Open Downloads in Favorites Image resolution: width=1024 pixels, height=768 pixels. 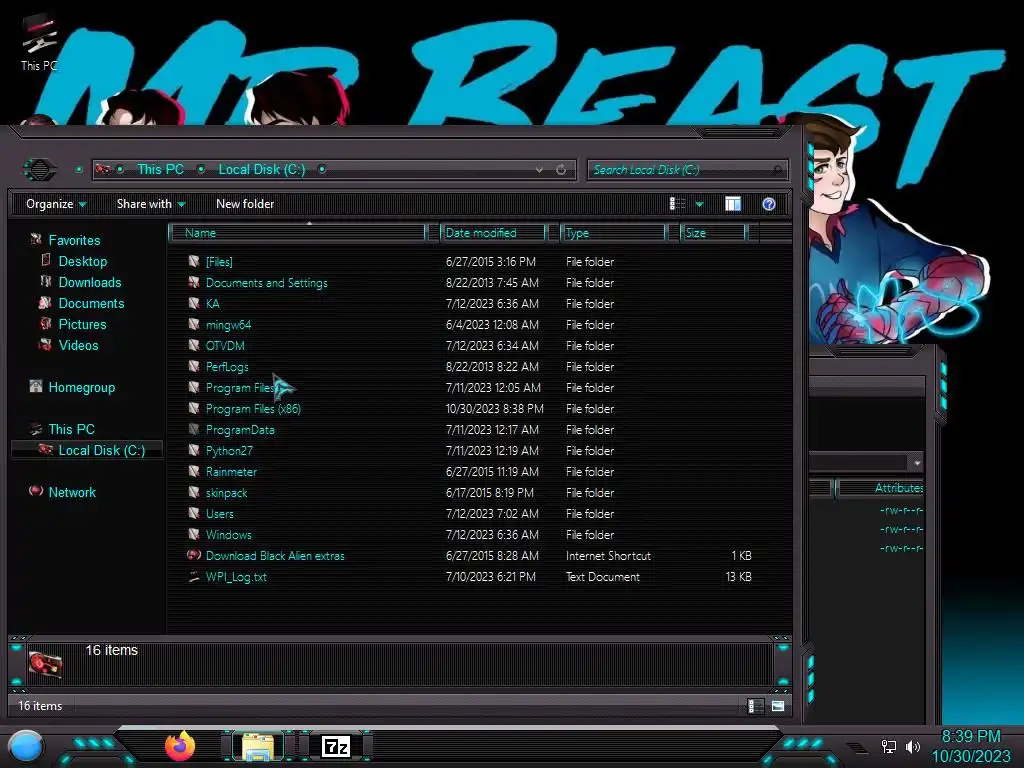point(90,282)
